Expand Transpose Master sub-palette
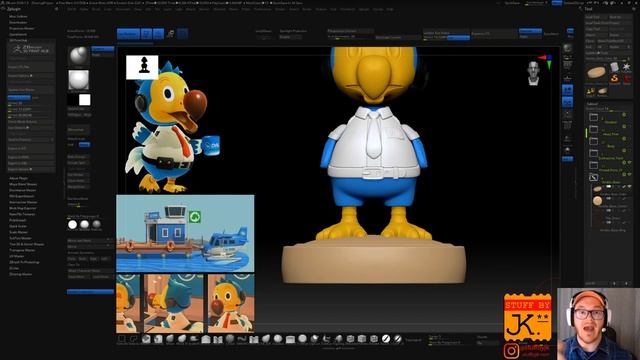 [22, 250]
